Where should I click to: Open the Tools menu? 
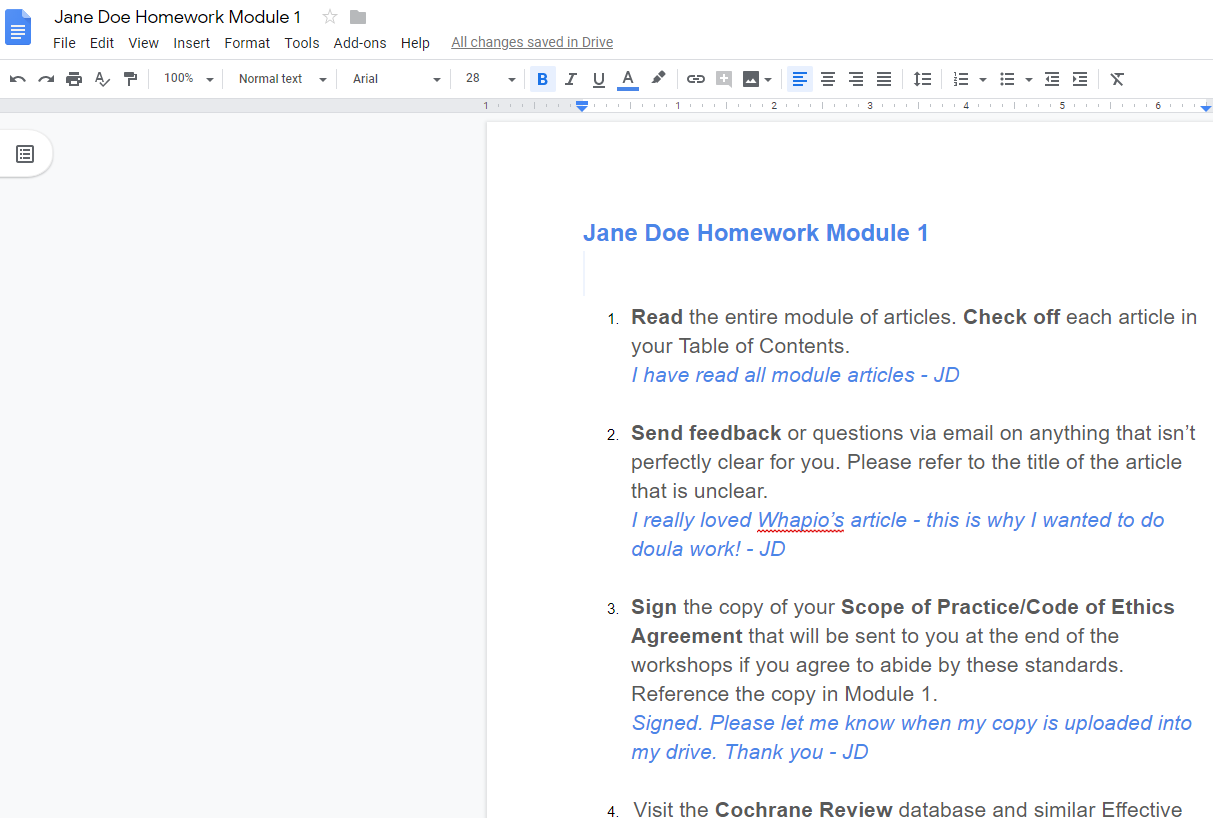point(302,43)
